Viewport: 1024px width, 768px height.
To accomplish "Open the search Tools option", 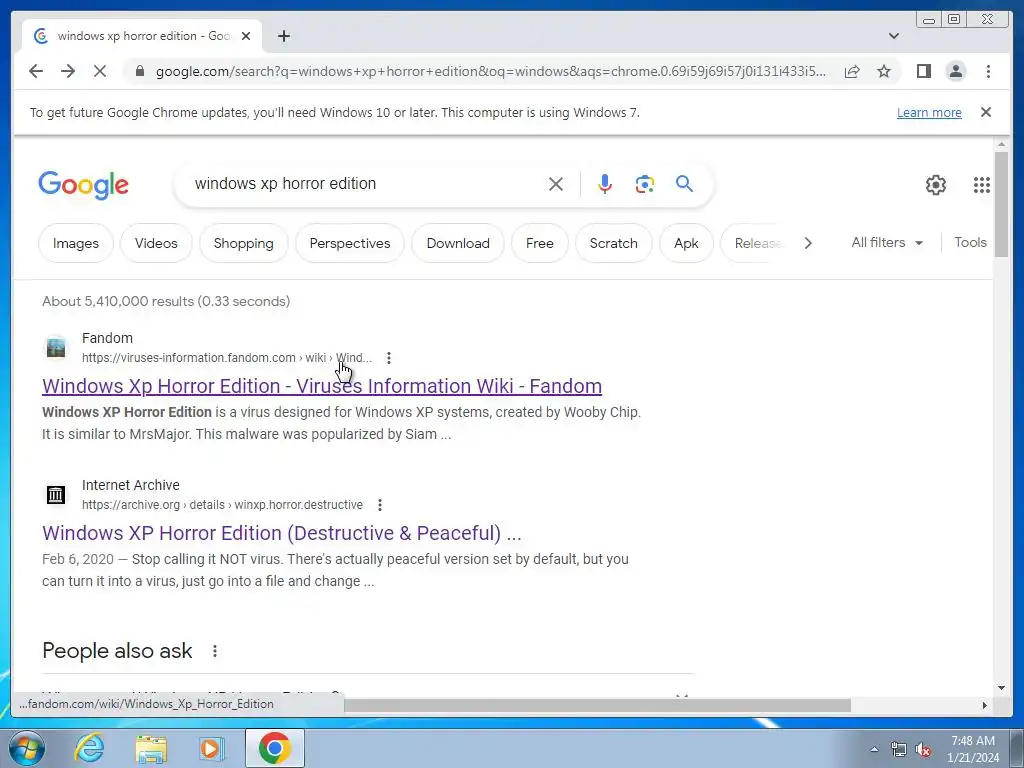I will [970, 242].
